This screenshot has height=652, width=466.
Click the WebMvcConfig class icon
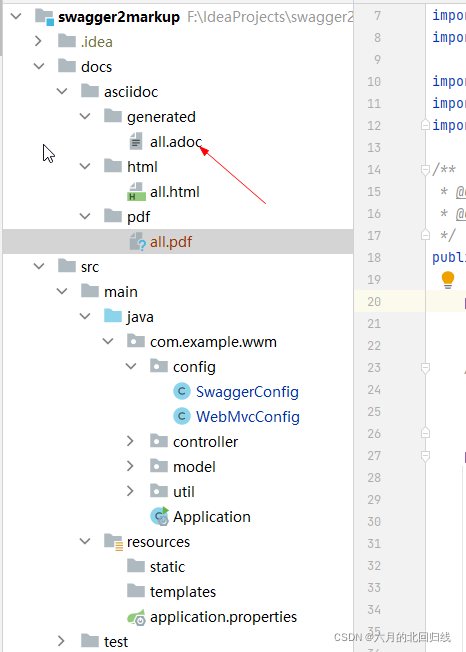182,417
